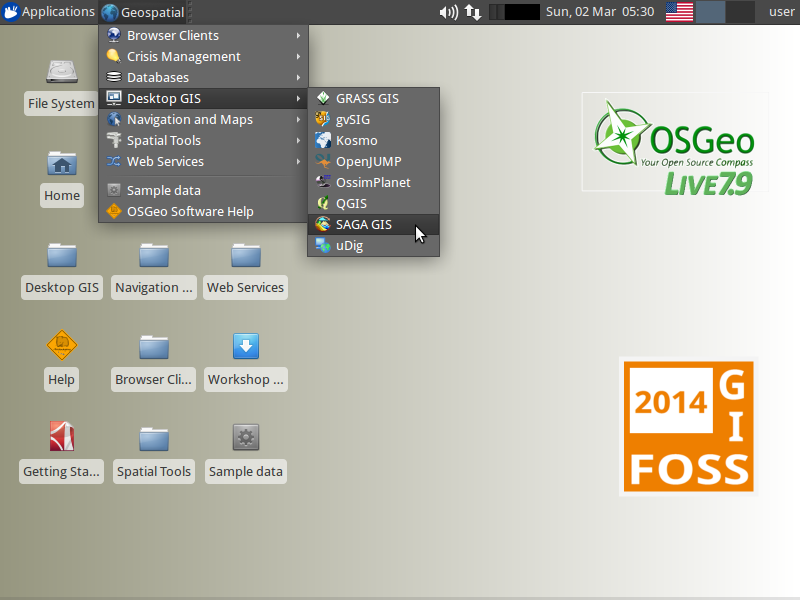Screen dimensions: 800x600
Task: Click the OpenJUMP kangaroo icon
Action: click(x=322, y=161)
